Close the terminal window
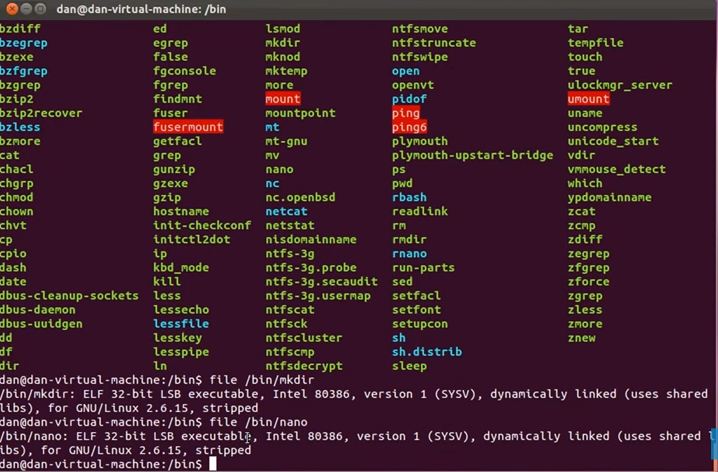This screenshot has width=718, height=472. point(12,9)
